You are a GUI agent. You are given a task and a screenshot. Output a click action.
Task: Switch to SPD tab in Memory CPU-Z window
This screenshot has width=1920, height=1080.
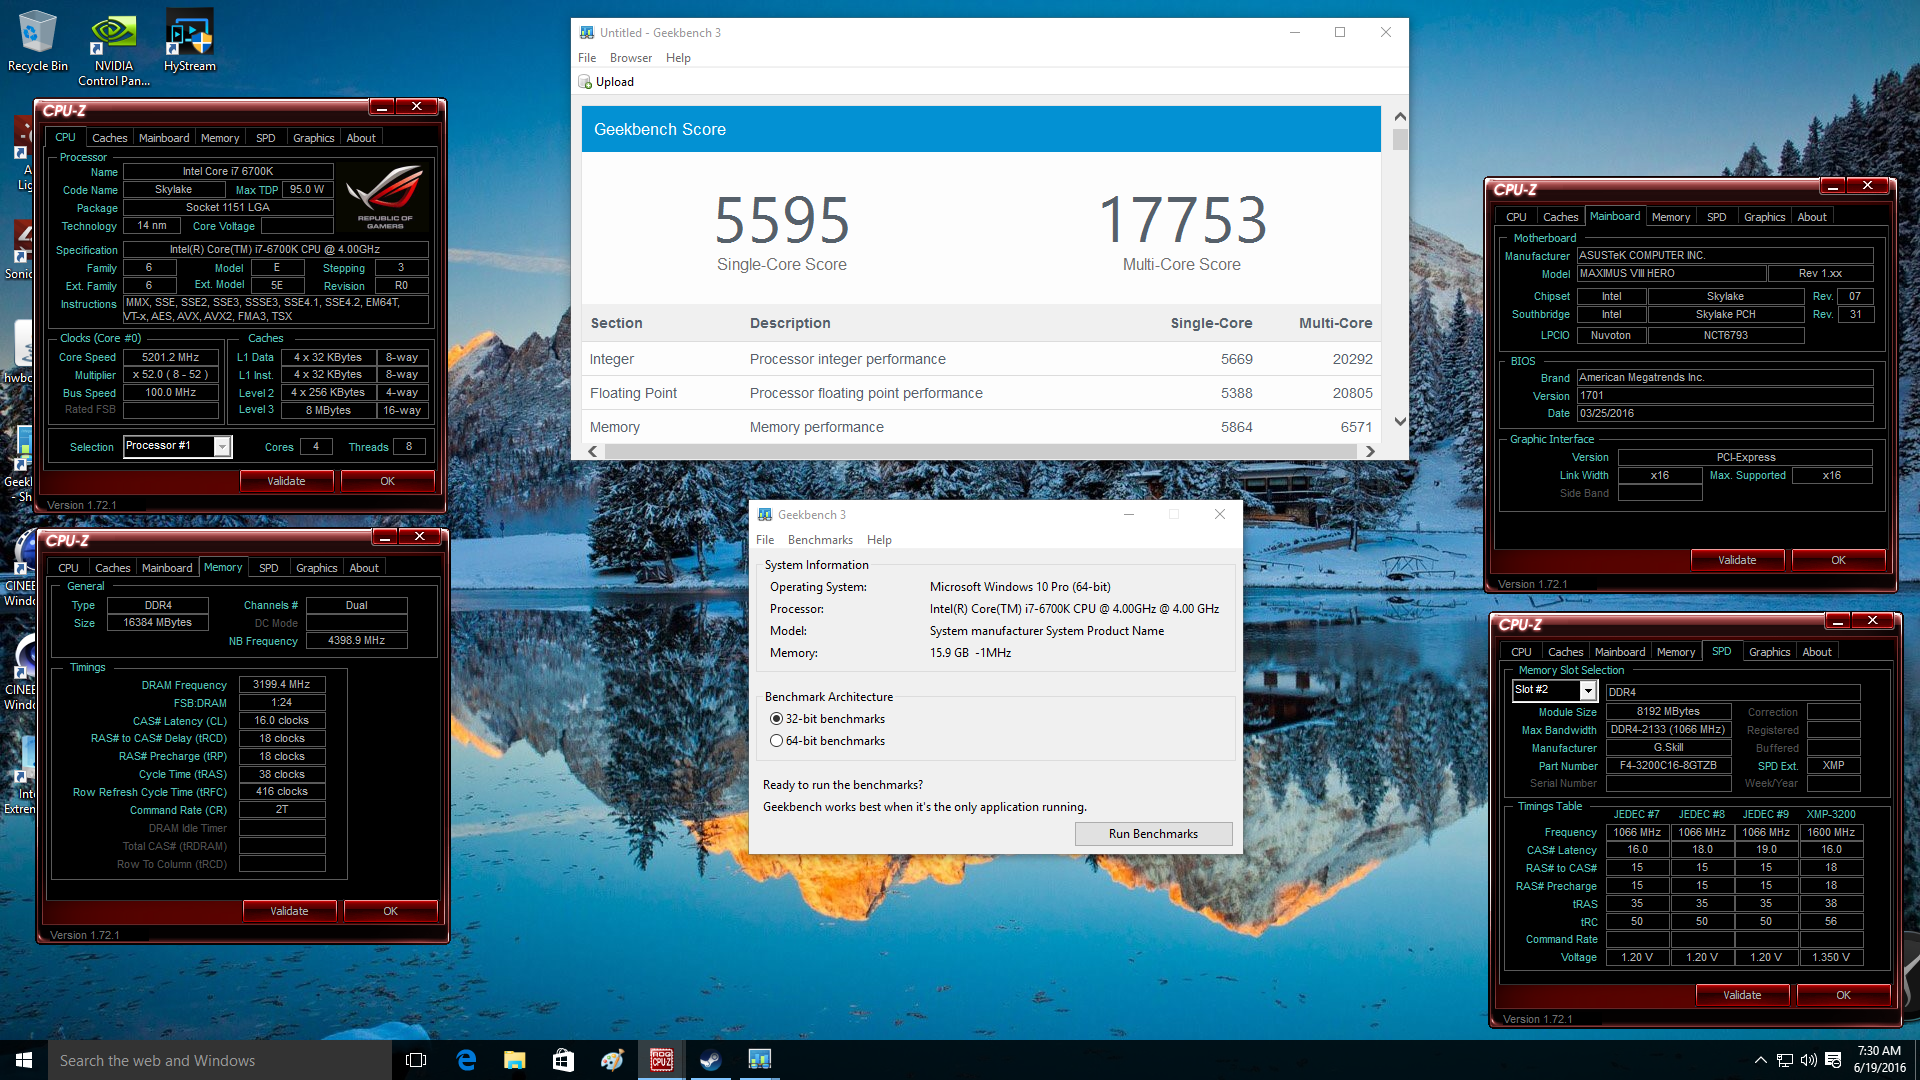pyautogui.click(x=269, y=568)
